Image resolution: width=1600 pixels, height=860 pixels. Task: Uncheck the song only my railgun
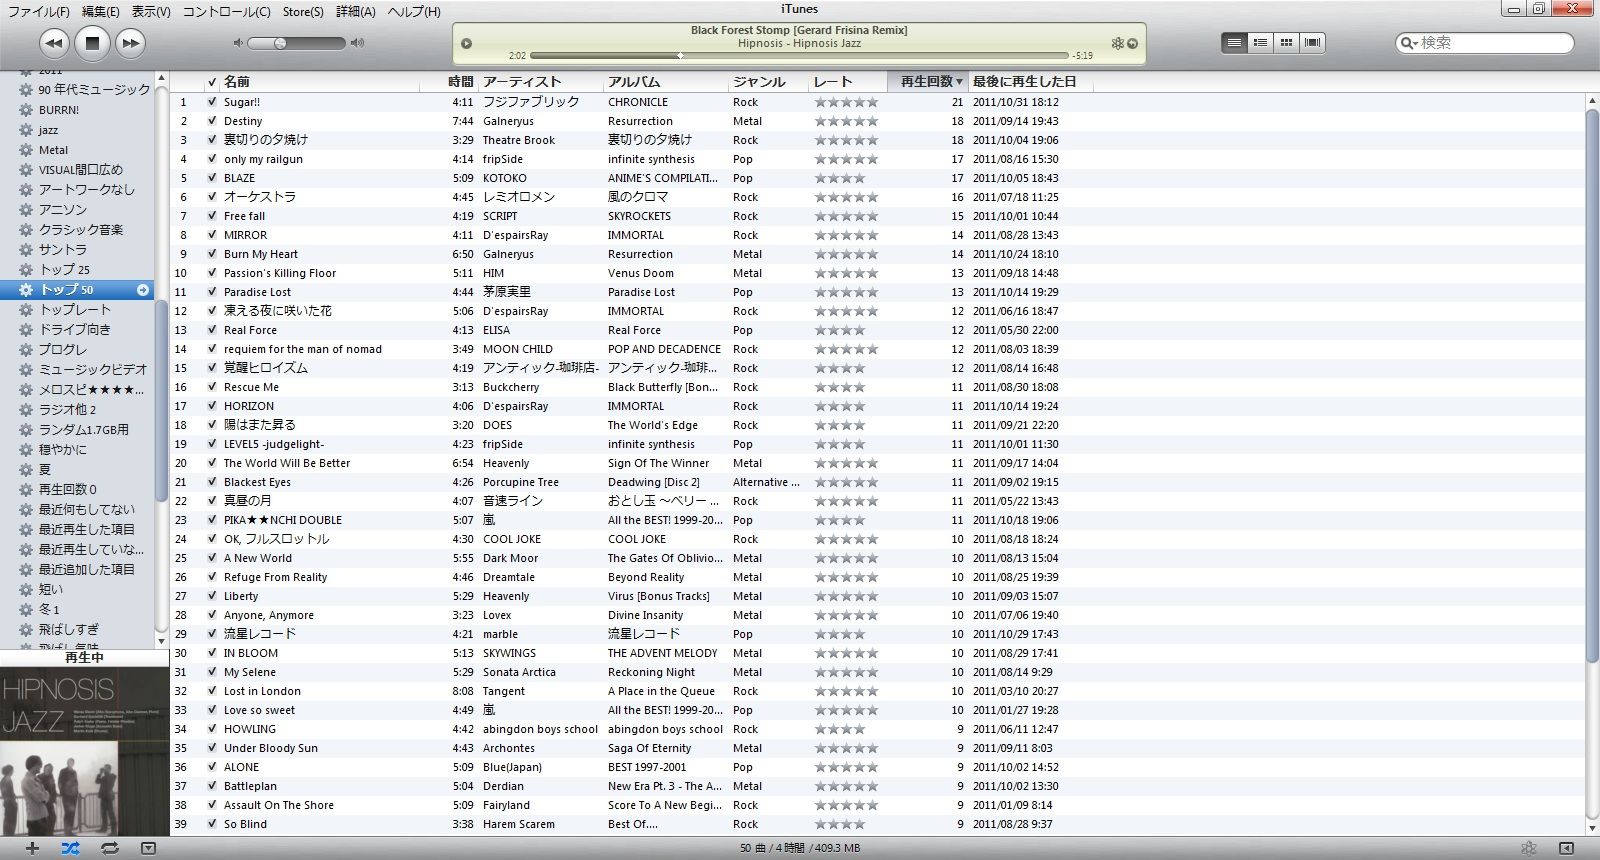pos(212,159)
